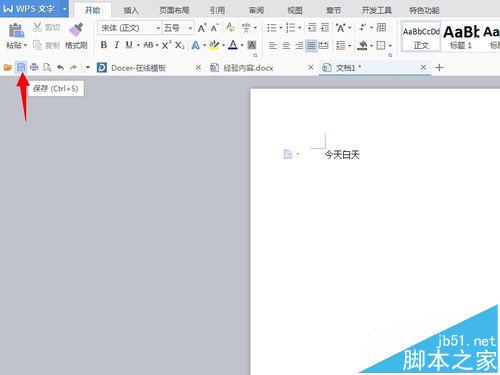The image size is (500, 375).
Task: Open the font settings dialog launcher
Action: (x=255, y=55)
